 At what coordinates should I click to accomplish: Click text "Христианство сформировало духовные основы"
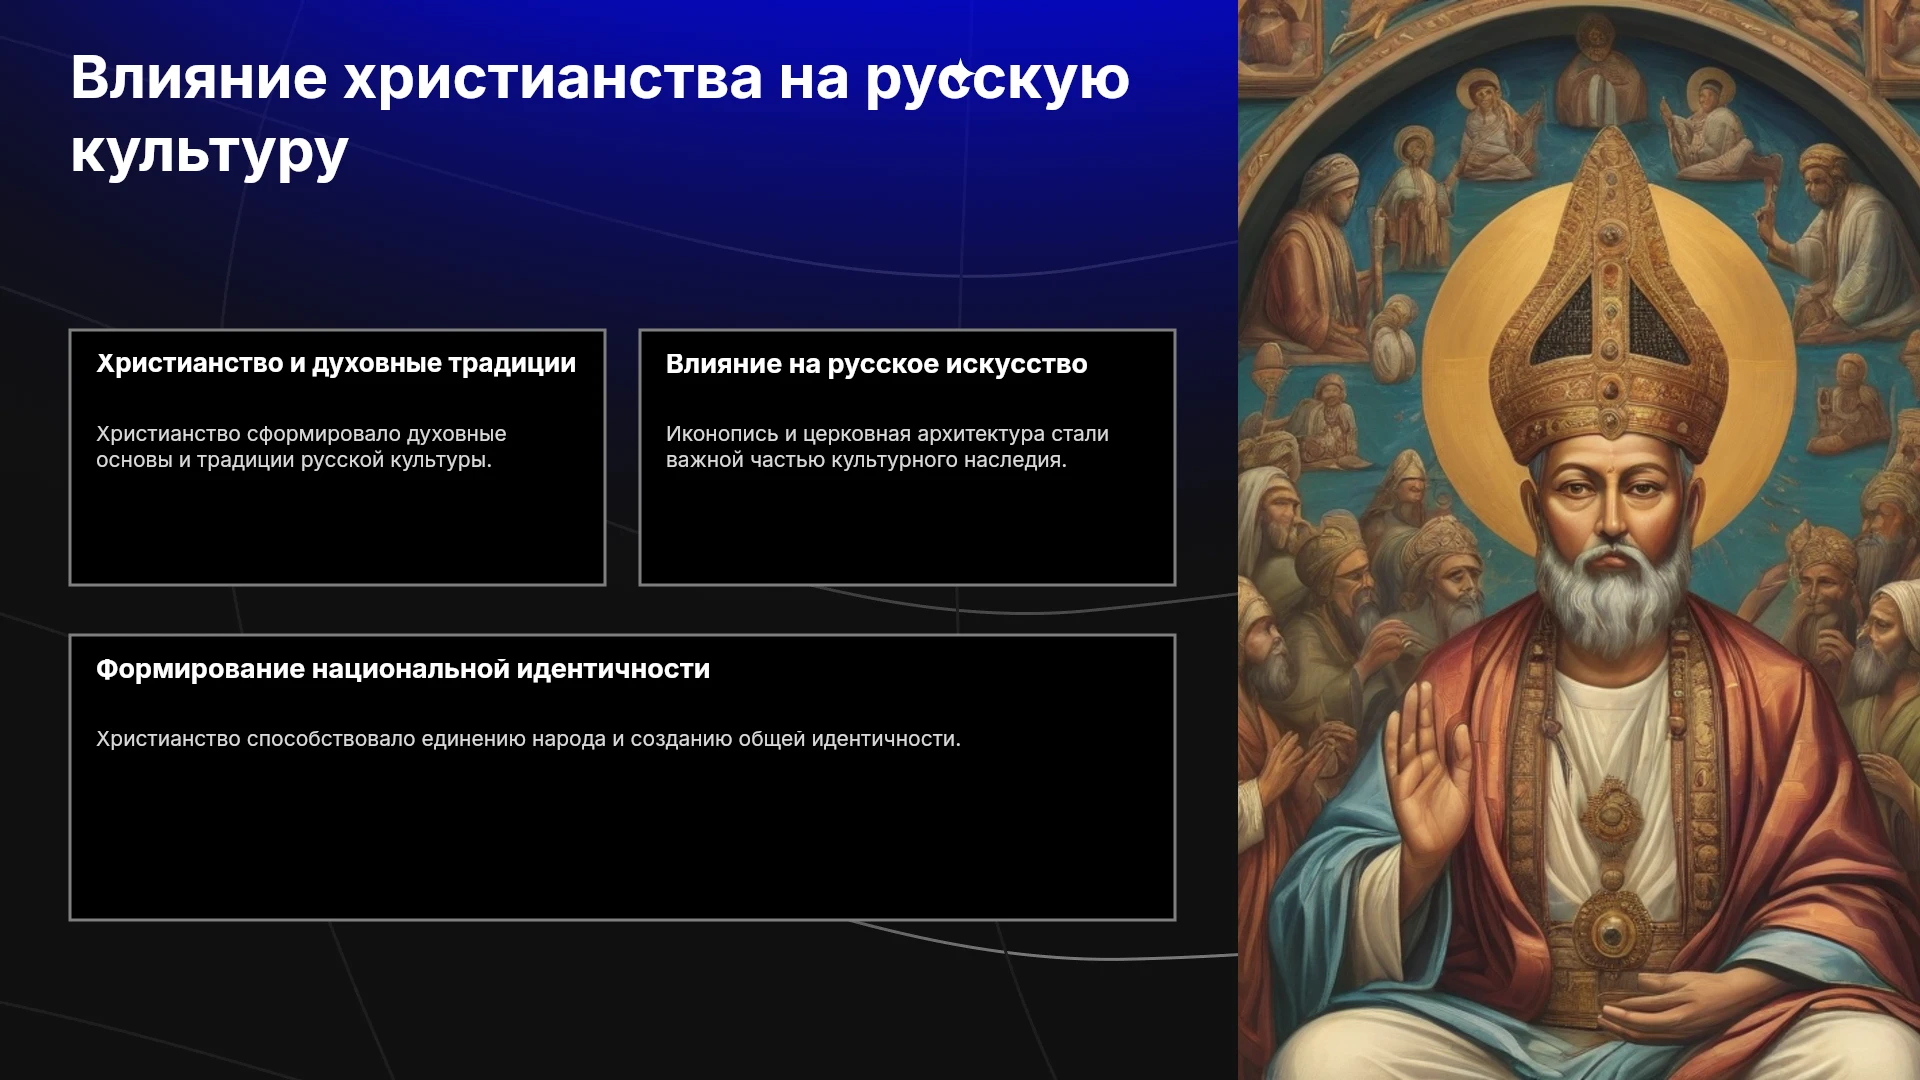point(301,447)
